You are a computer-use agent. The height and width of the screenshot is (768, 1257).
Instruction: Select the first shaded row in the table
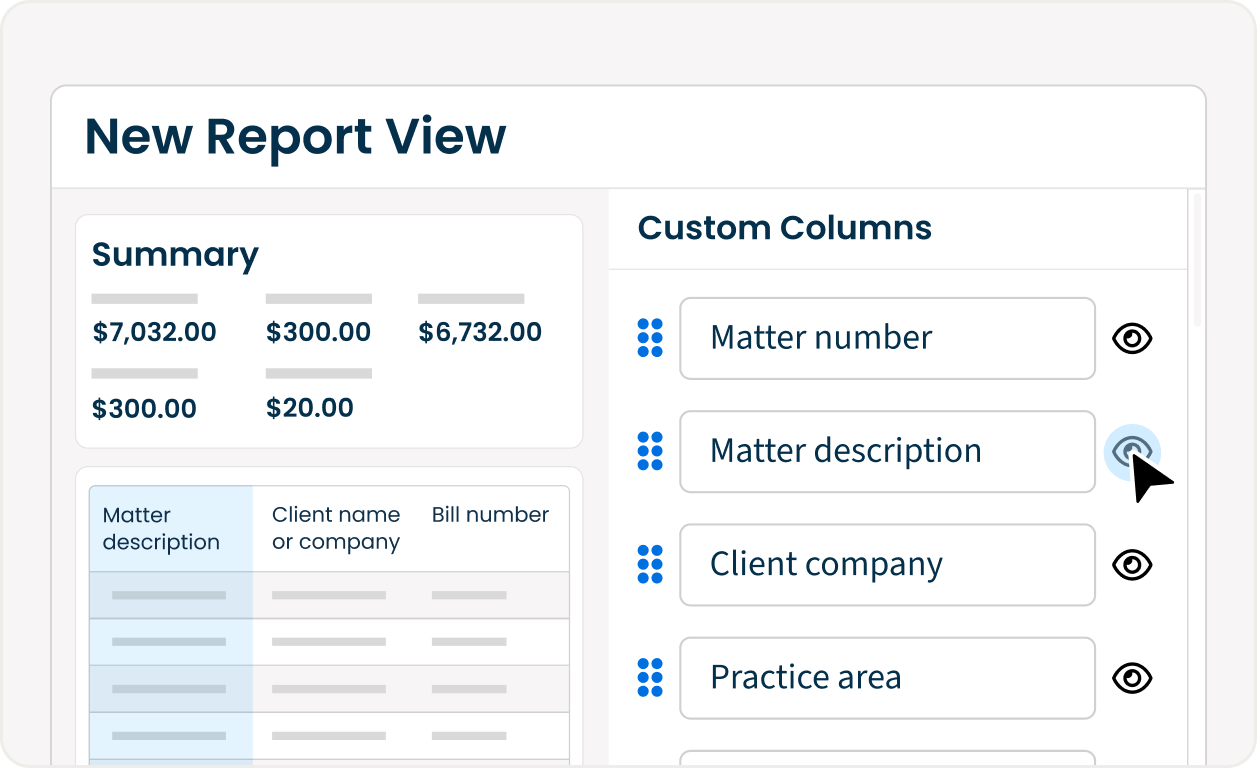(330, 594)
